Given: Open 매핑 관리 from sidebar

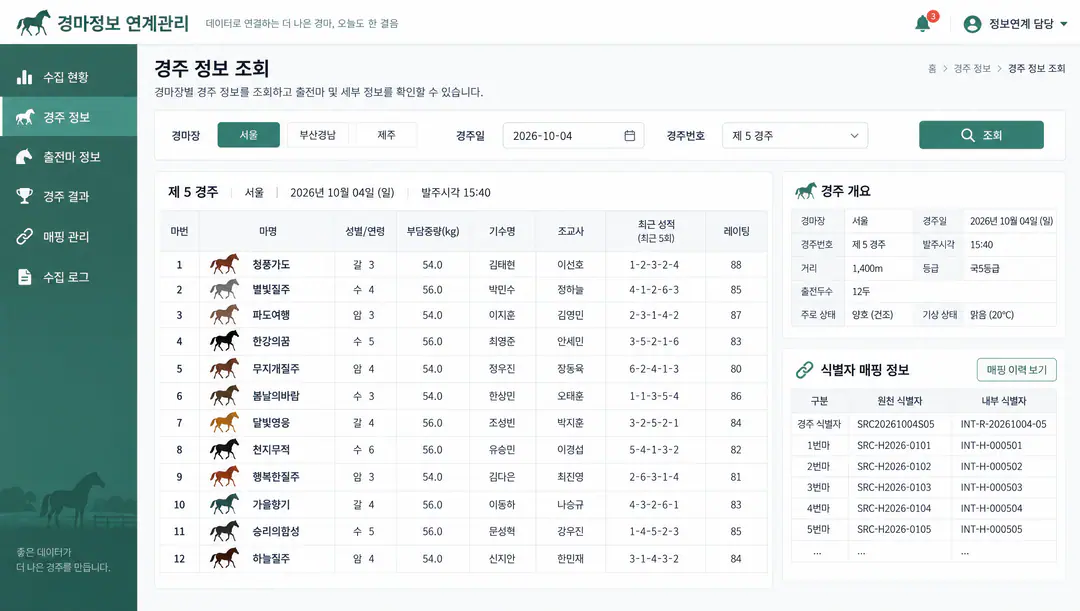Looking at the screenshot, I should [68, 236].
